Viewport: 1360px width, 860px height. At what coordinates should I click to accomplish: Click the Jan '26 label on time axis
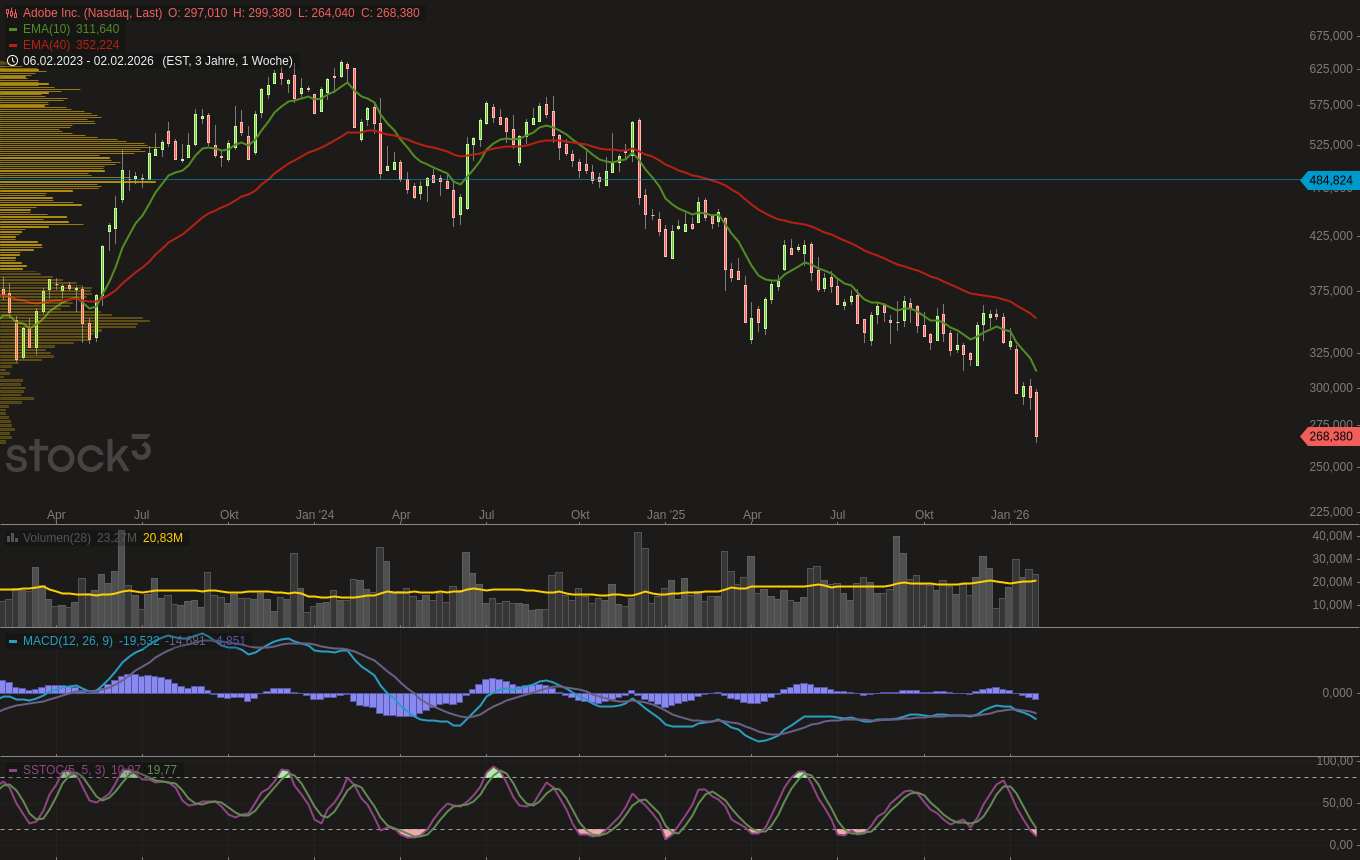[x=1010, y=515]
